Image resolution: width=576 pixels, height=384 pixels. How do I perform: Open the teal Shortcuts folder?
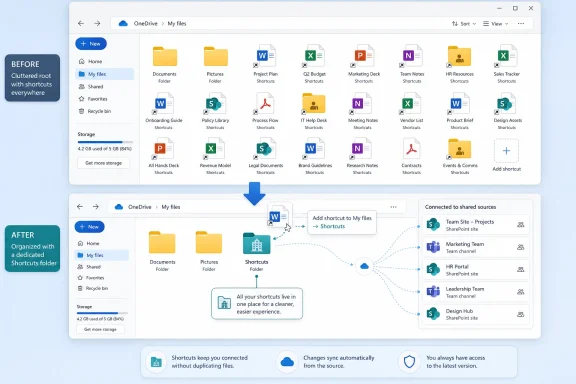256,243
